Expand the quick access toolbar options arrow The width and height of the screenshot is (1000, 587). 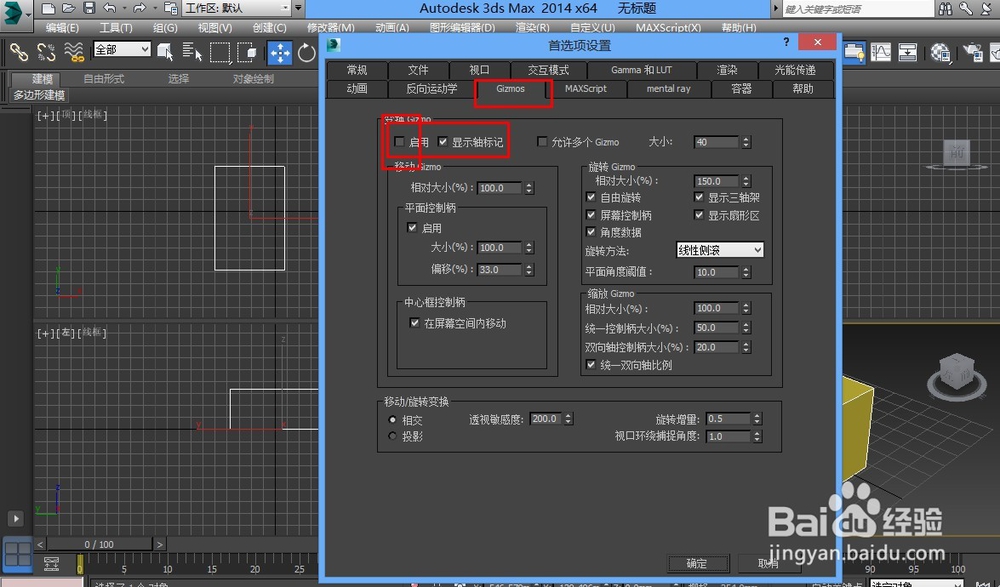tap(298, 8)
